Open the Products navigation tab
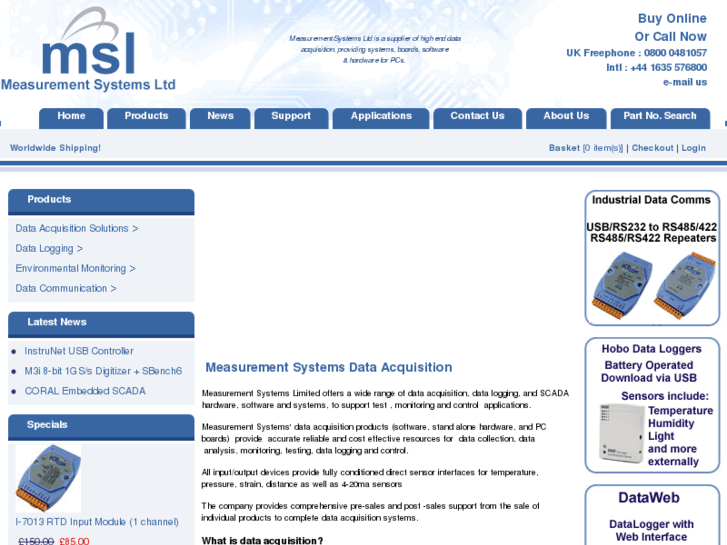Screen dimensions: 727x545 click(x=146, y=117)
